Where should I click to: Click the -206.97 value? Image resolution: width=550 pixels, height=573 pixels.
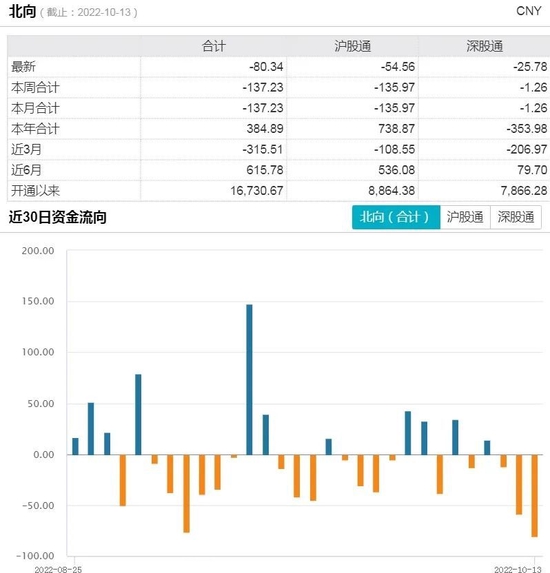pos(527,149)
